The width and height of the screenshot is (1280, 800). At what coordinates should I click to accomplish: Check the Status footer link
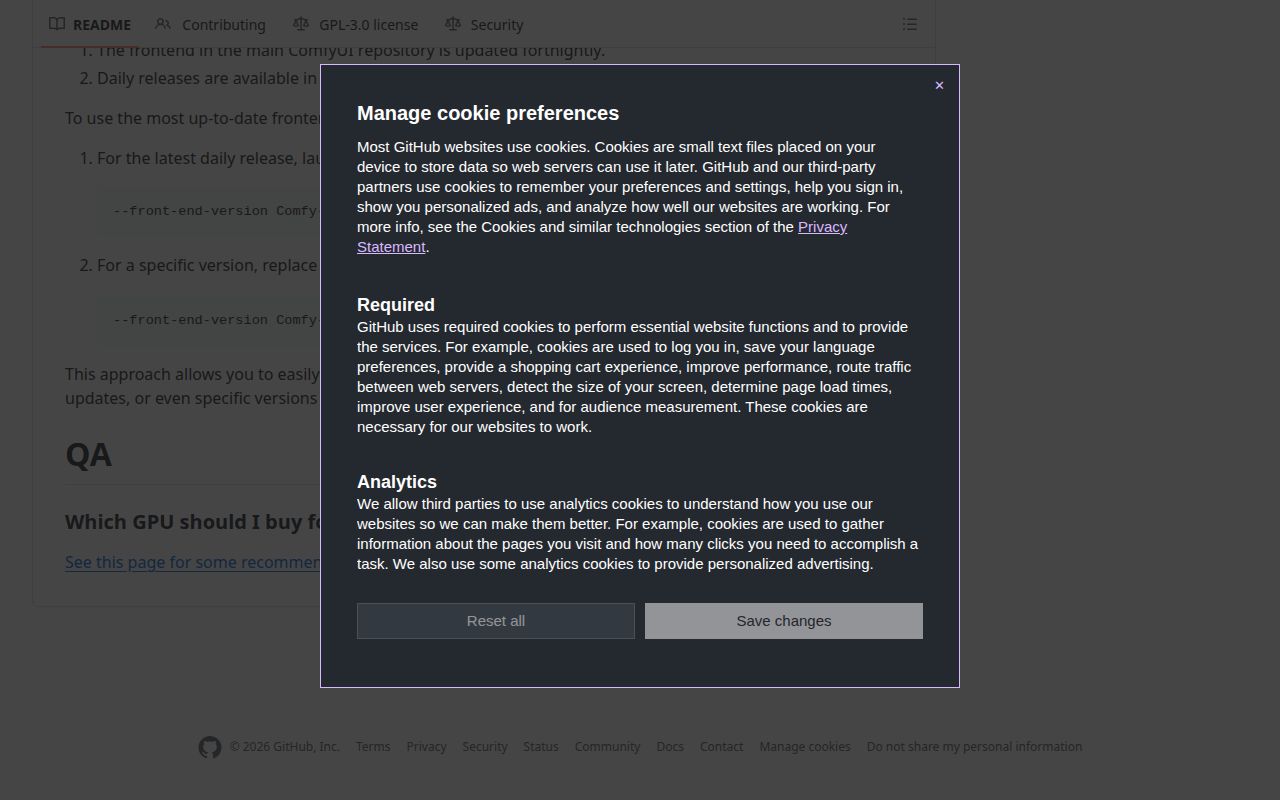coord(541,747)
